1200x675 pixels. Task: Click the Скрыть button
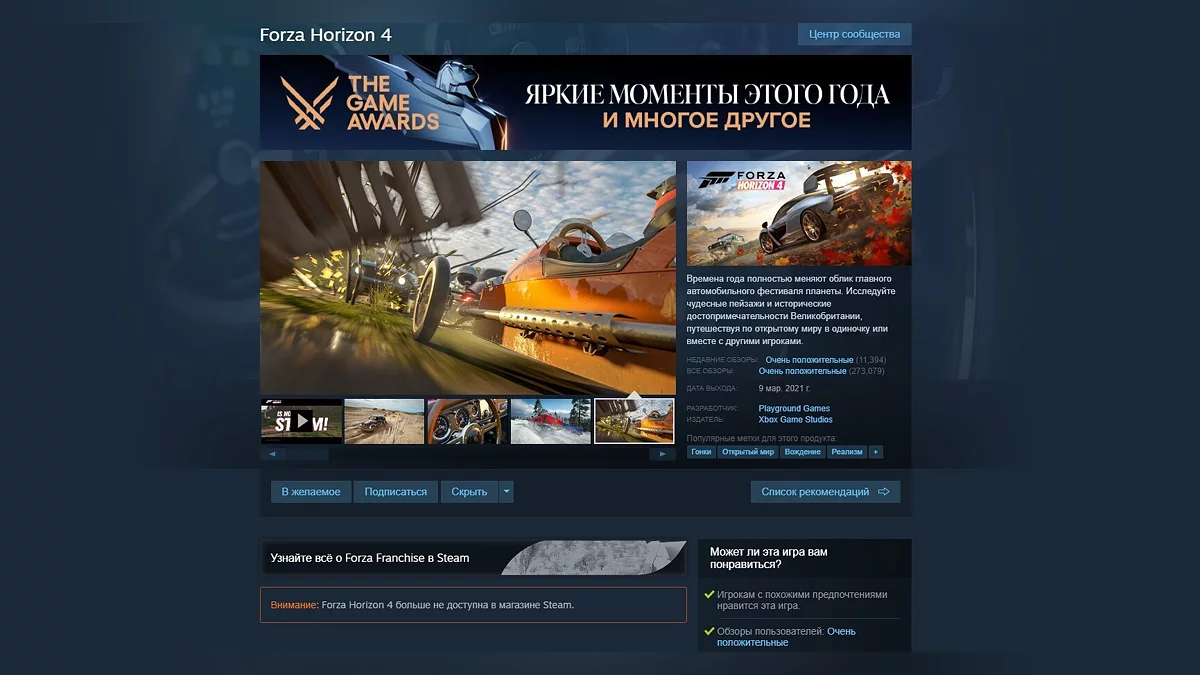tap(469, 491)
